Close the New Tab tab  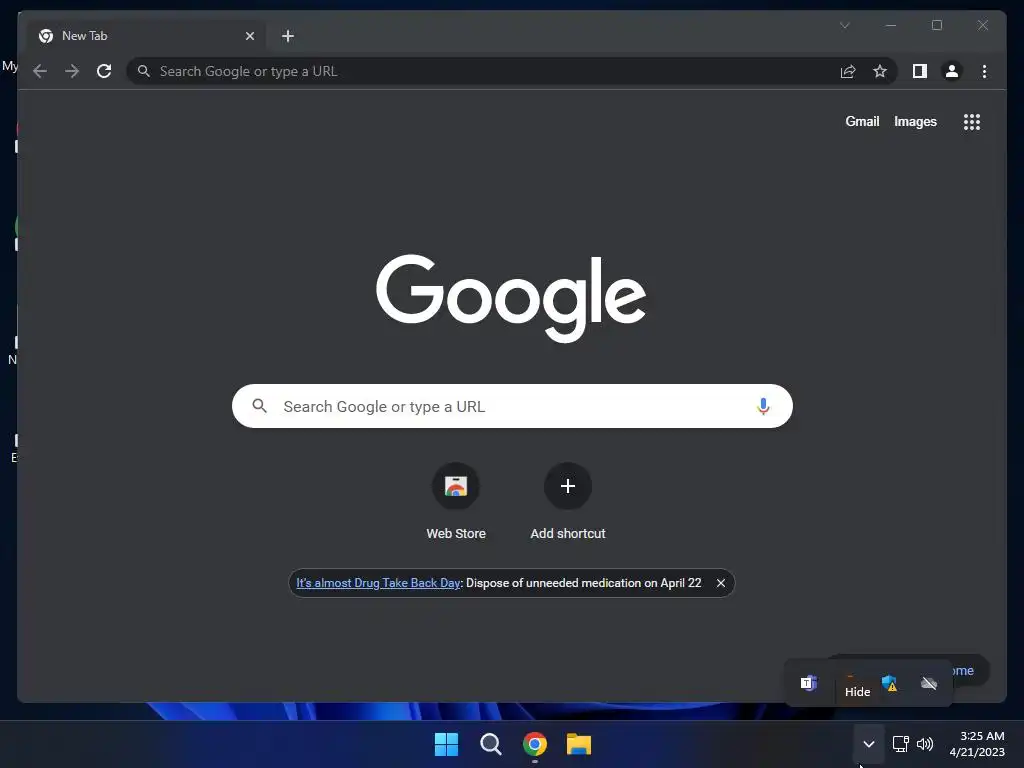tap(249, 36)
